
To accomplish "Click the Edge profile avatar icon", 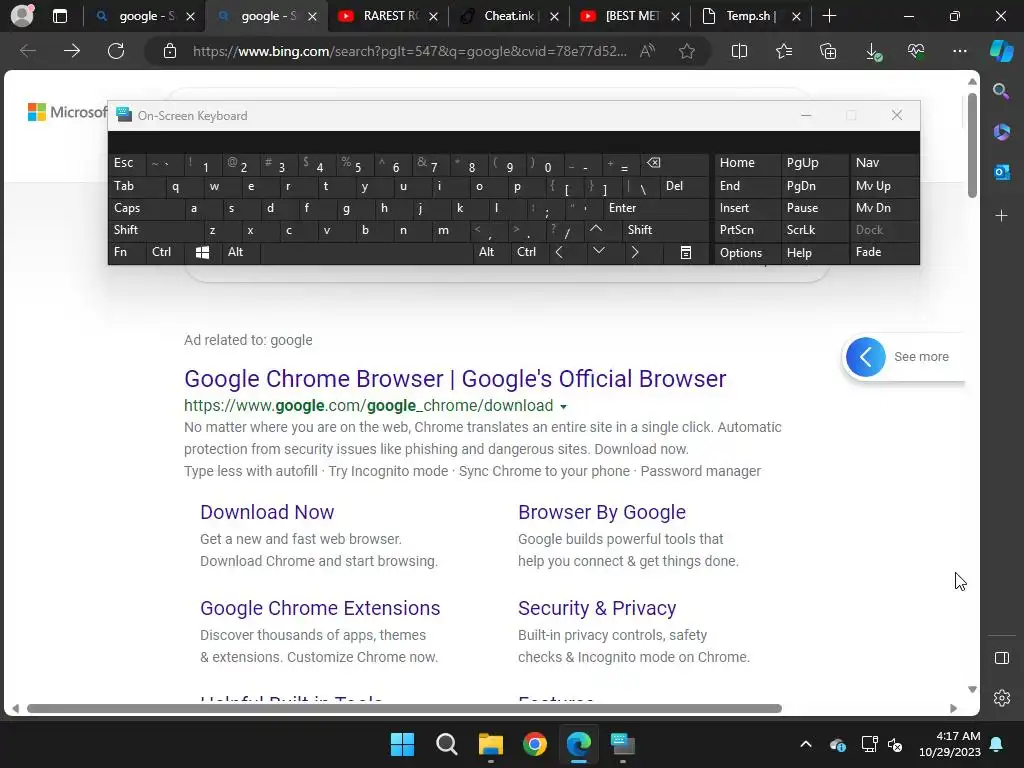I will [x=23, y=15].
